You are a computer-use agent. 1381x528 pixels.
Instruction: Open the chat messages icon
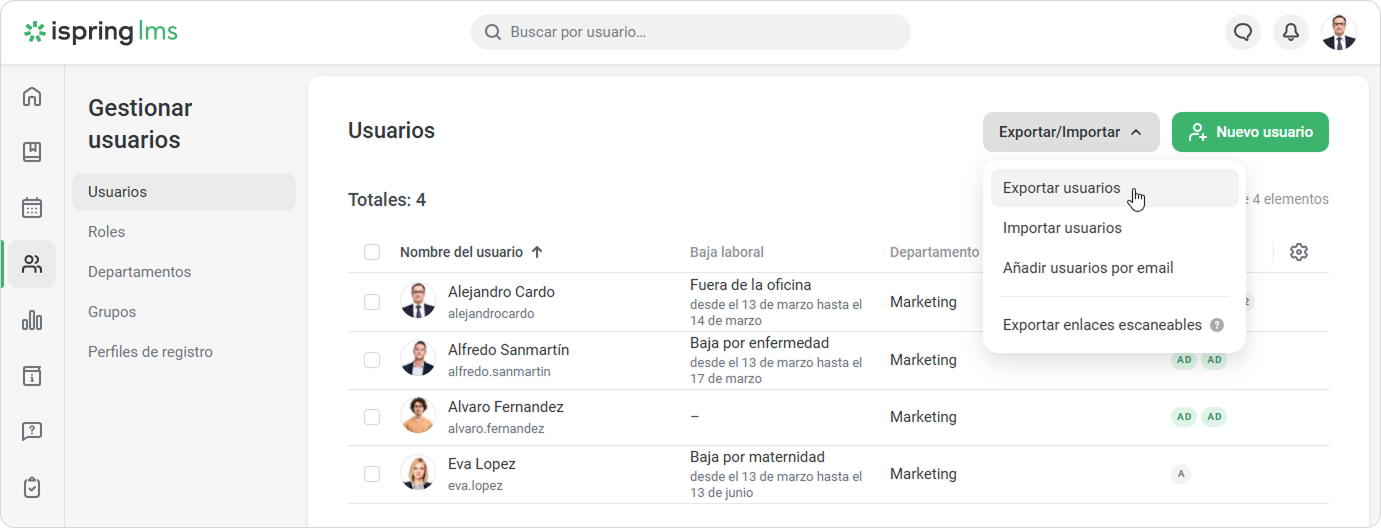(x=1243, y=32)
